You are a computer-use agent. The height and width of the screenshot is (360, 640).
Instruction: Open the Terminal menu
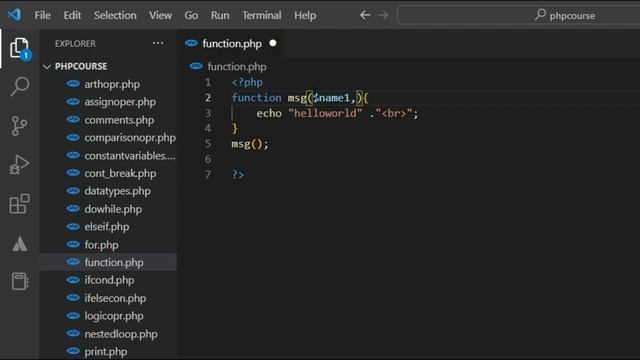pos(262,16)
